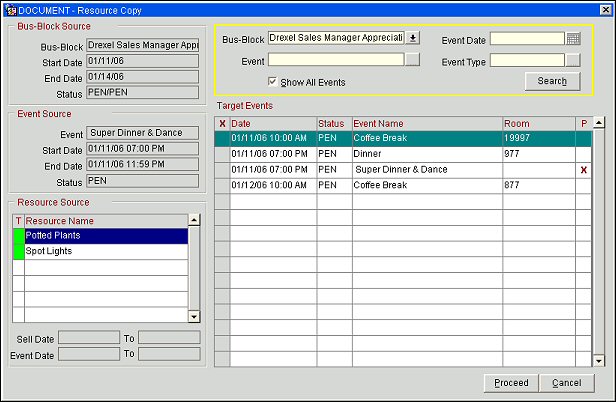Expand the Bus-Block dropdown arrow
The width and height of the screenshot is (616, 402).
pos(413,38)
